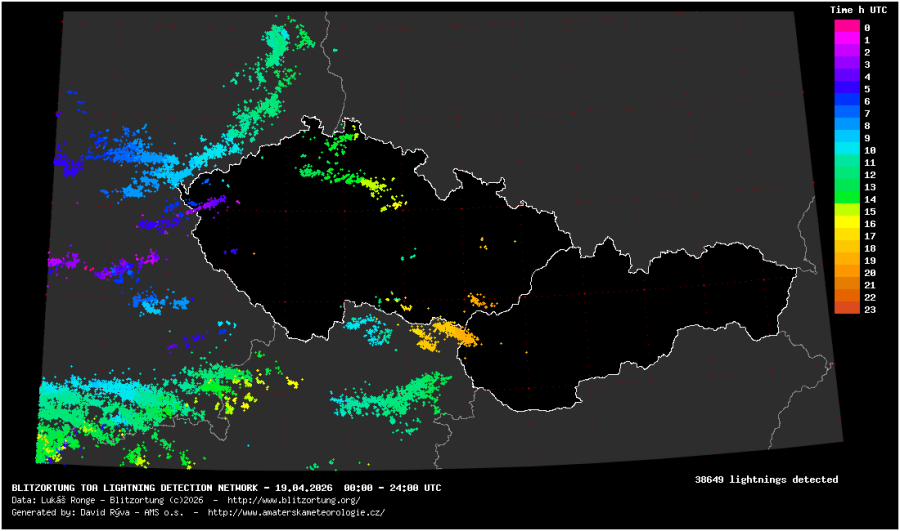Click the amaterskameteorologie.cz URL text
This screenshot has height=531, width=900.
(x=296, y=511)
